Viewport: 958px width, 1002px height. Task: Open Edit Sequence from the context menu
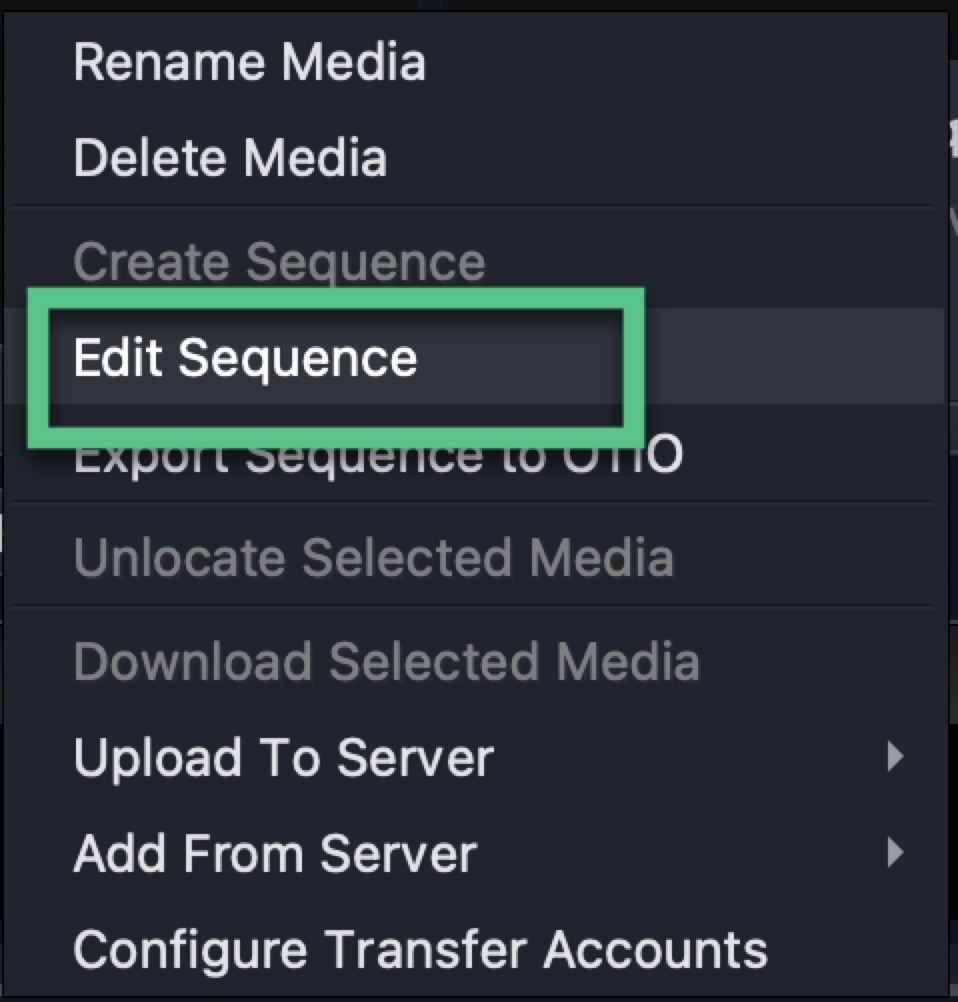[x=245, y=357]
